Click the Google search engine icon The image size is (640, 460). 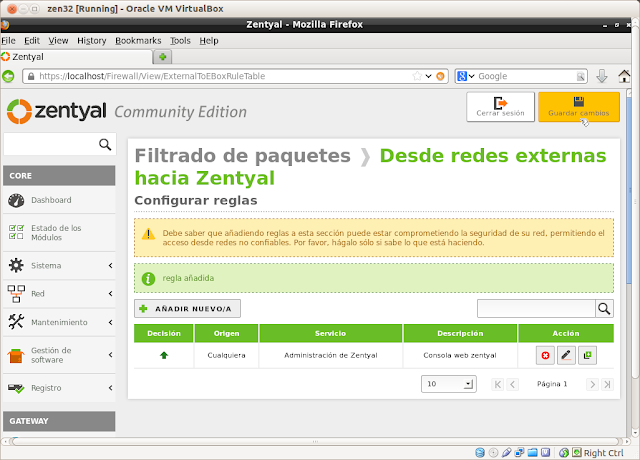point(462,76)
